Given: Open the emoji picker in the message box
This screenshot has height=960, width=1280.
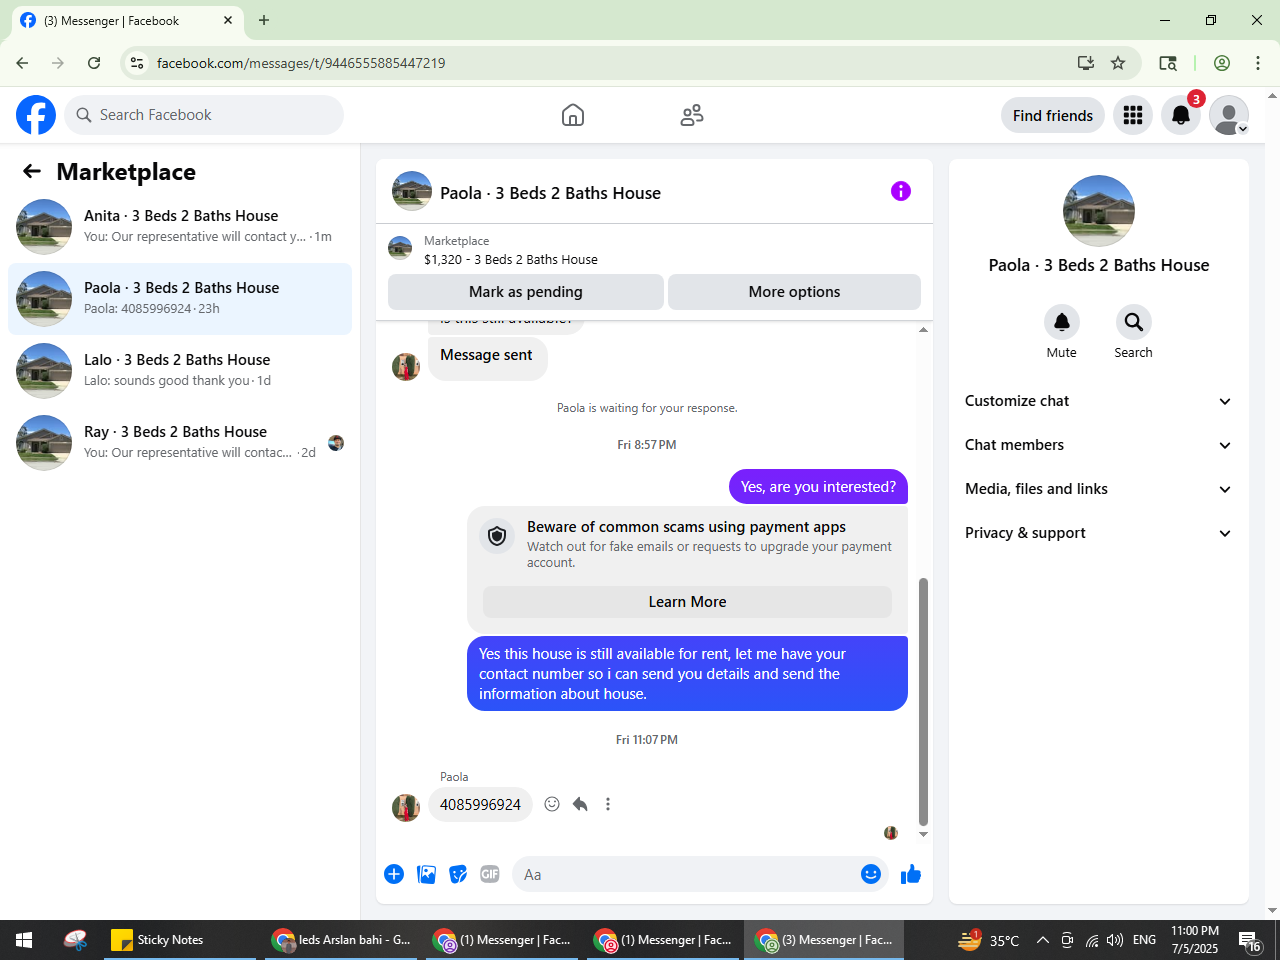Looking at the screenshot, I should pyautogui.click(x=871, y=874).
